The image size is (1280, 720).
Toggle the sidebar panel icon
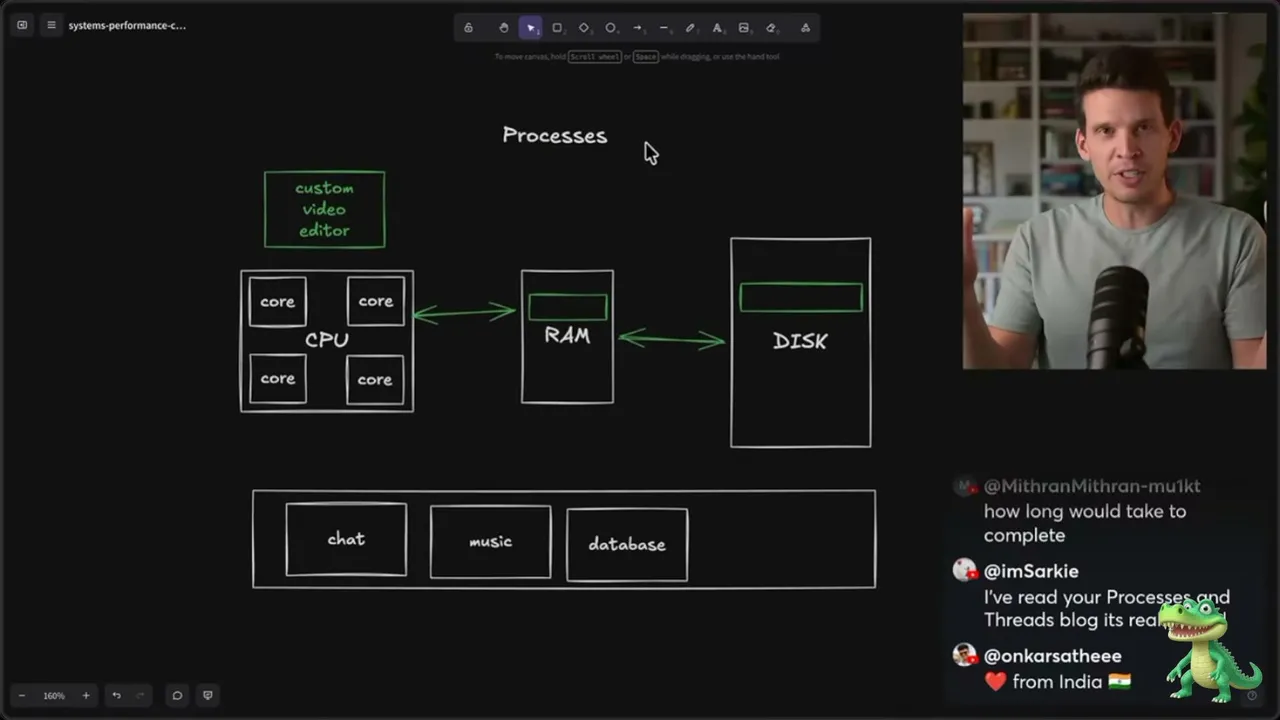[22, 25]
